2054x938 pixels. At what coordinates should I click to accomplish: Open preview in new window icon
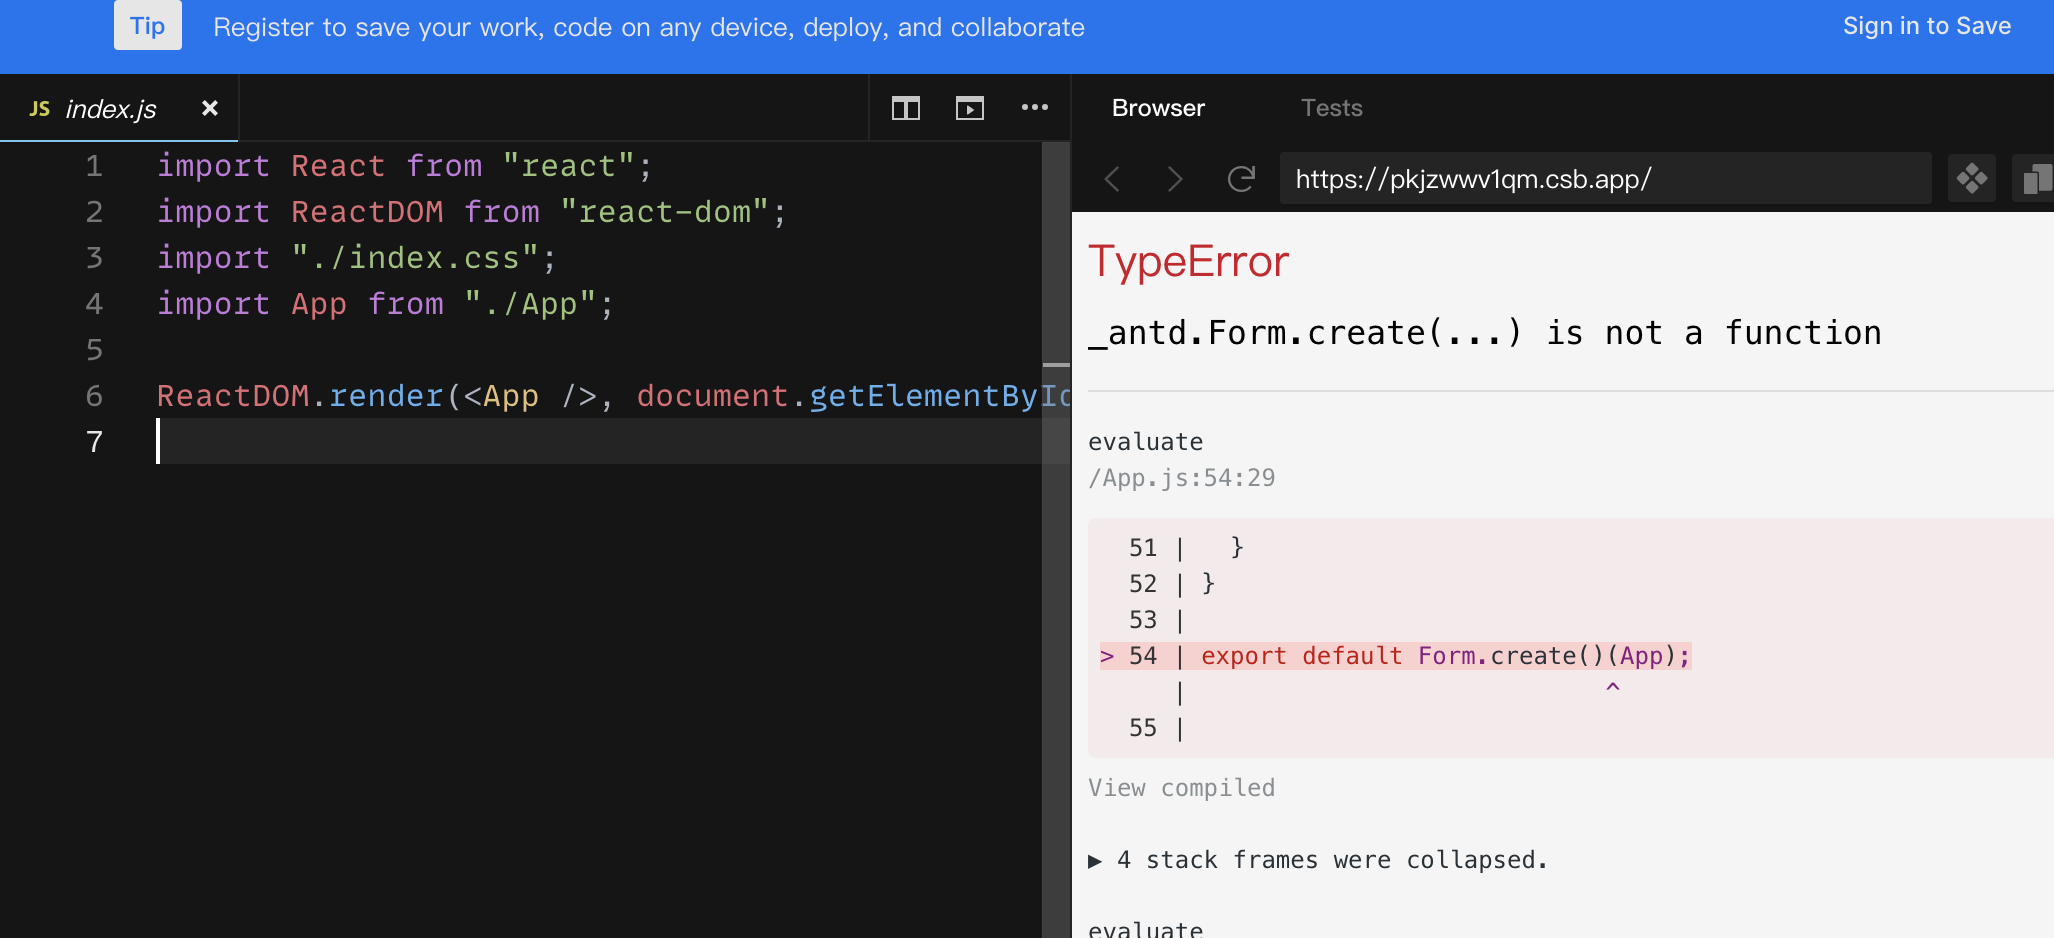pos(2035,179)
